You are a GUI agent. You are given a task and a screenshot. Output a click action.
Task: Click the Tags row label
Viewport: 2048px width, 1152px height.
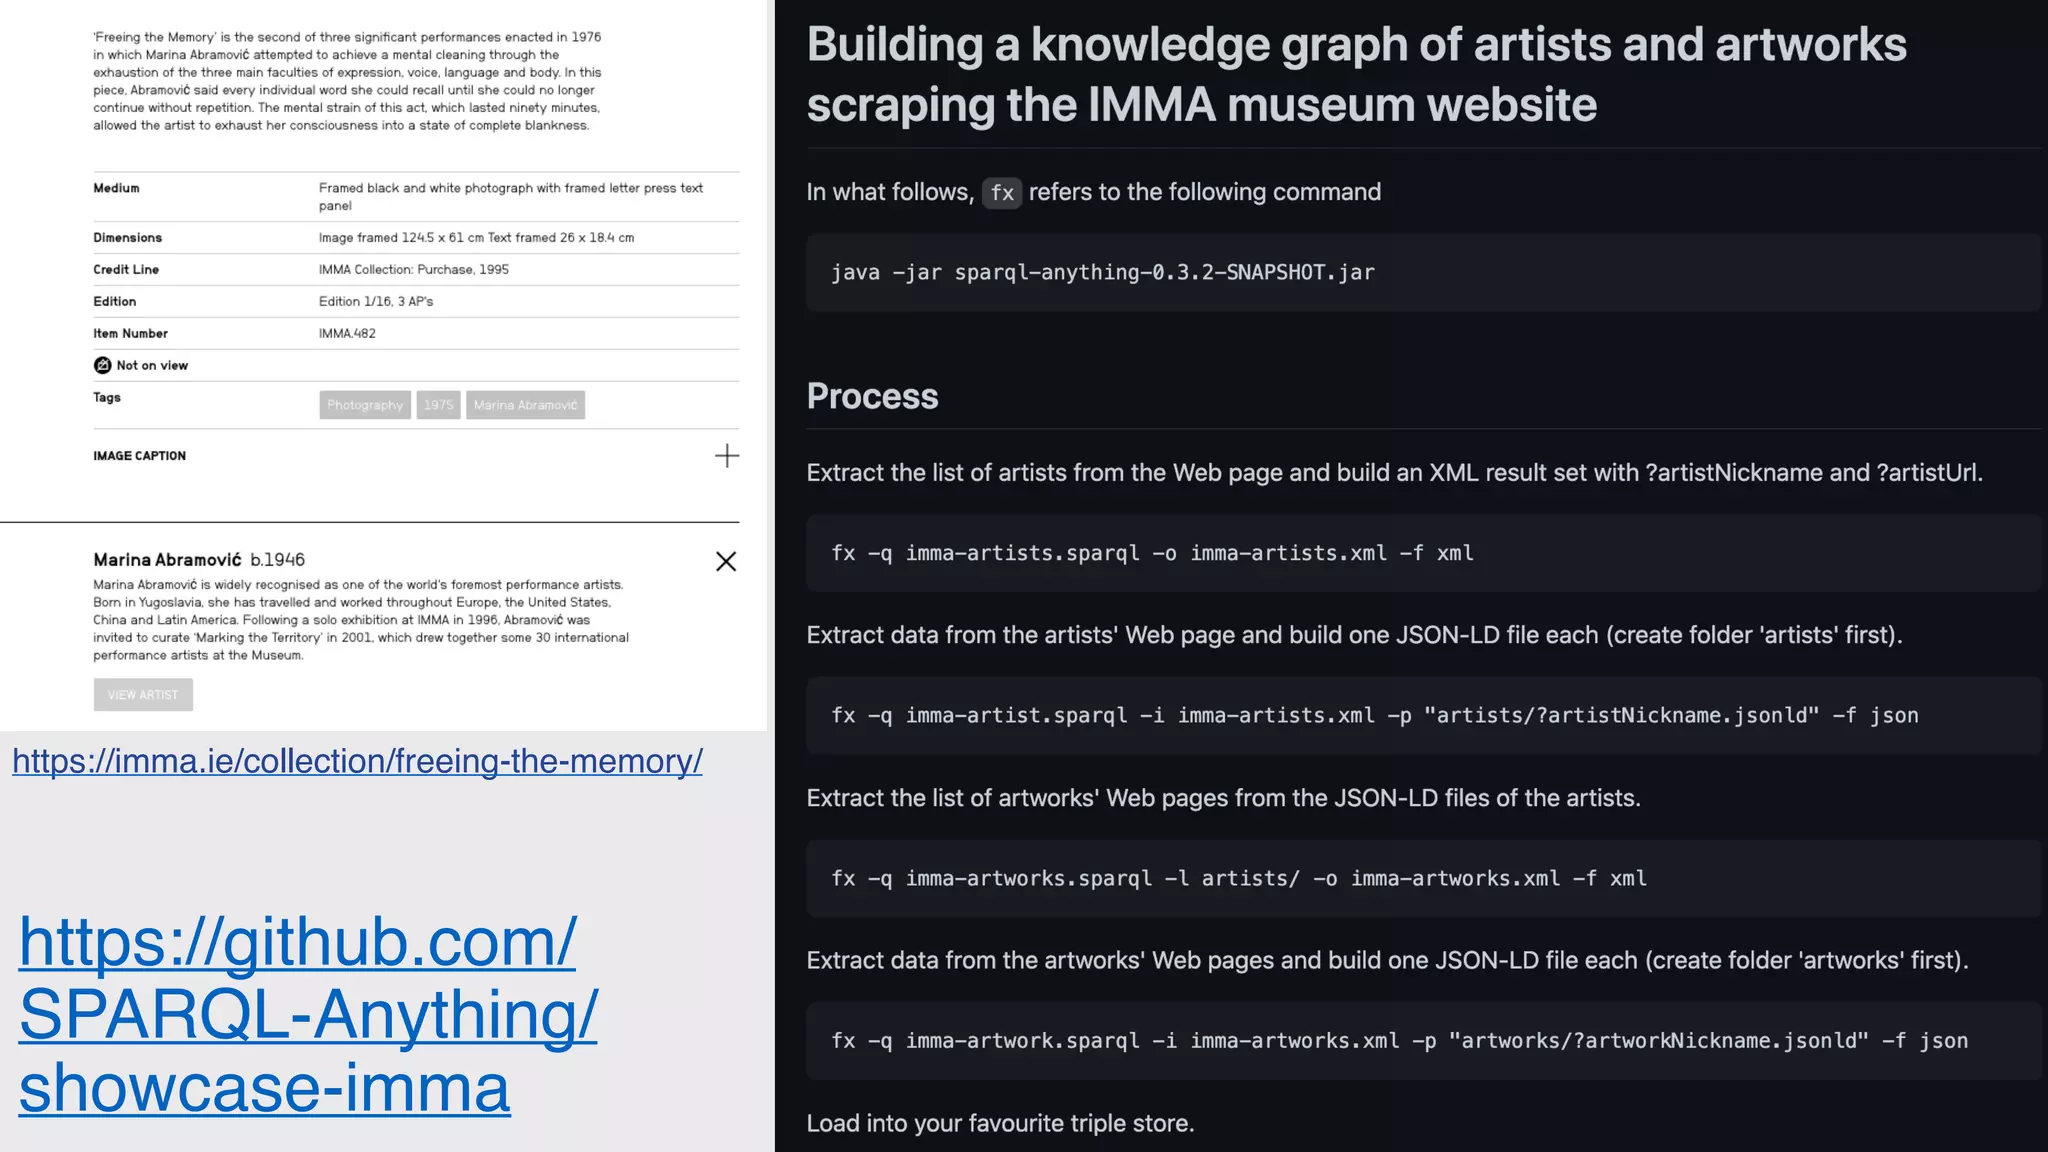click(x=107, y=398)
